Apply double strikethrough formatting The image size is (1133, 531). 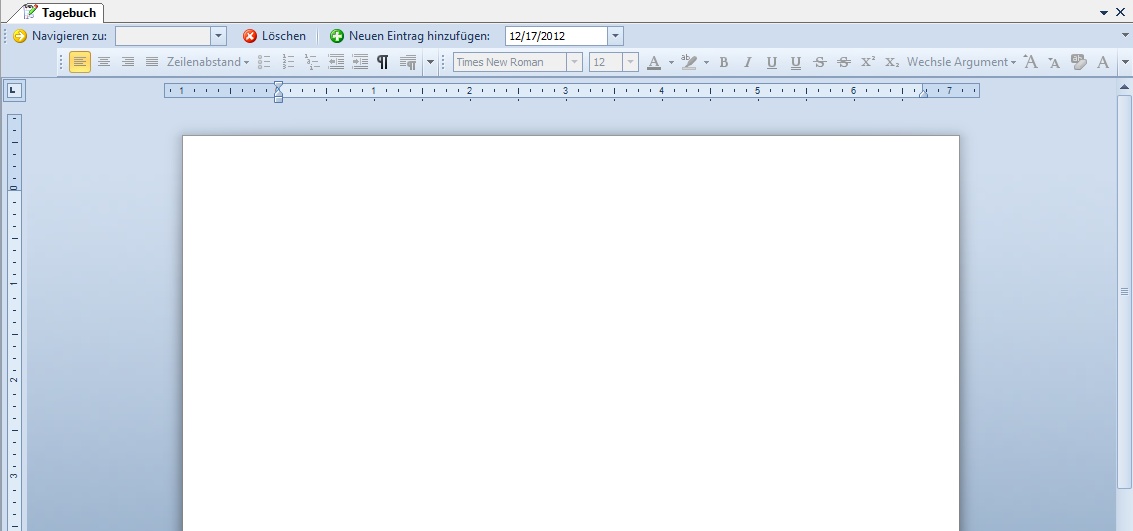pos(843,62)
